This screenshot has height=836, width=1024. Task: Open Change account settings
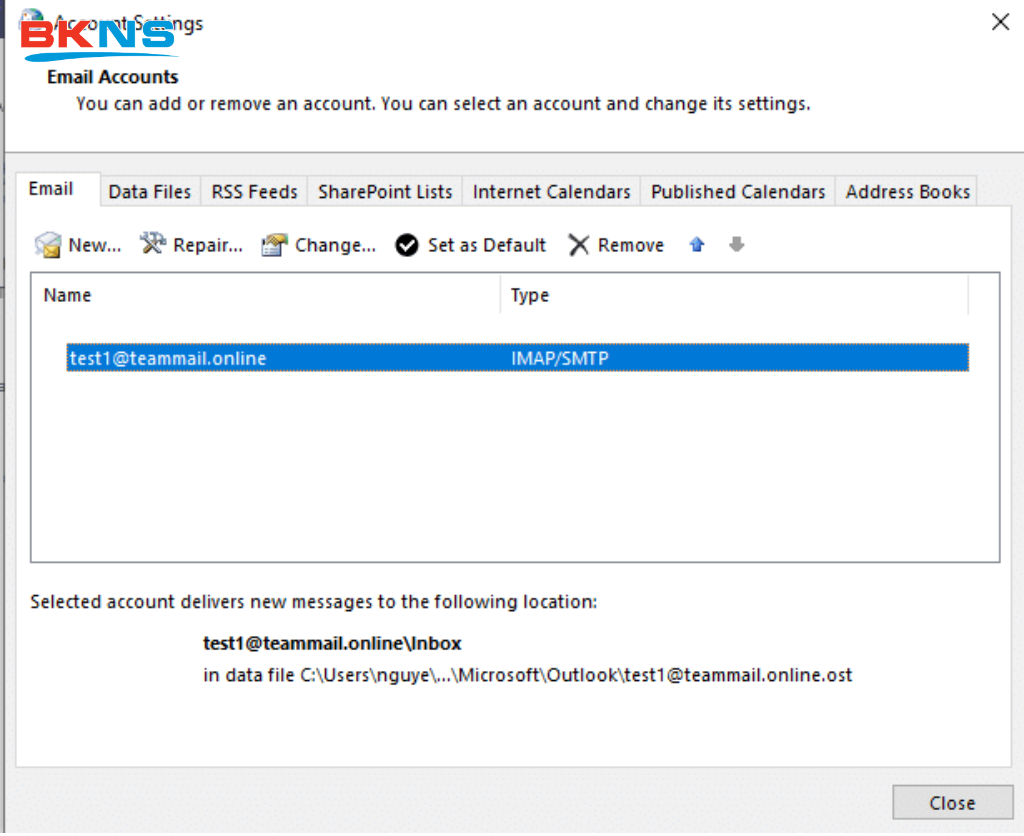point(319,245)
